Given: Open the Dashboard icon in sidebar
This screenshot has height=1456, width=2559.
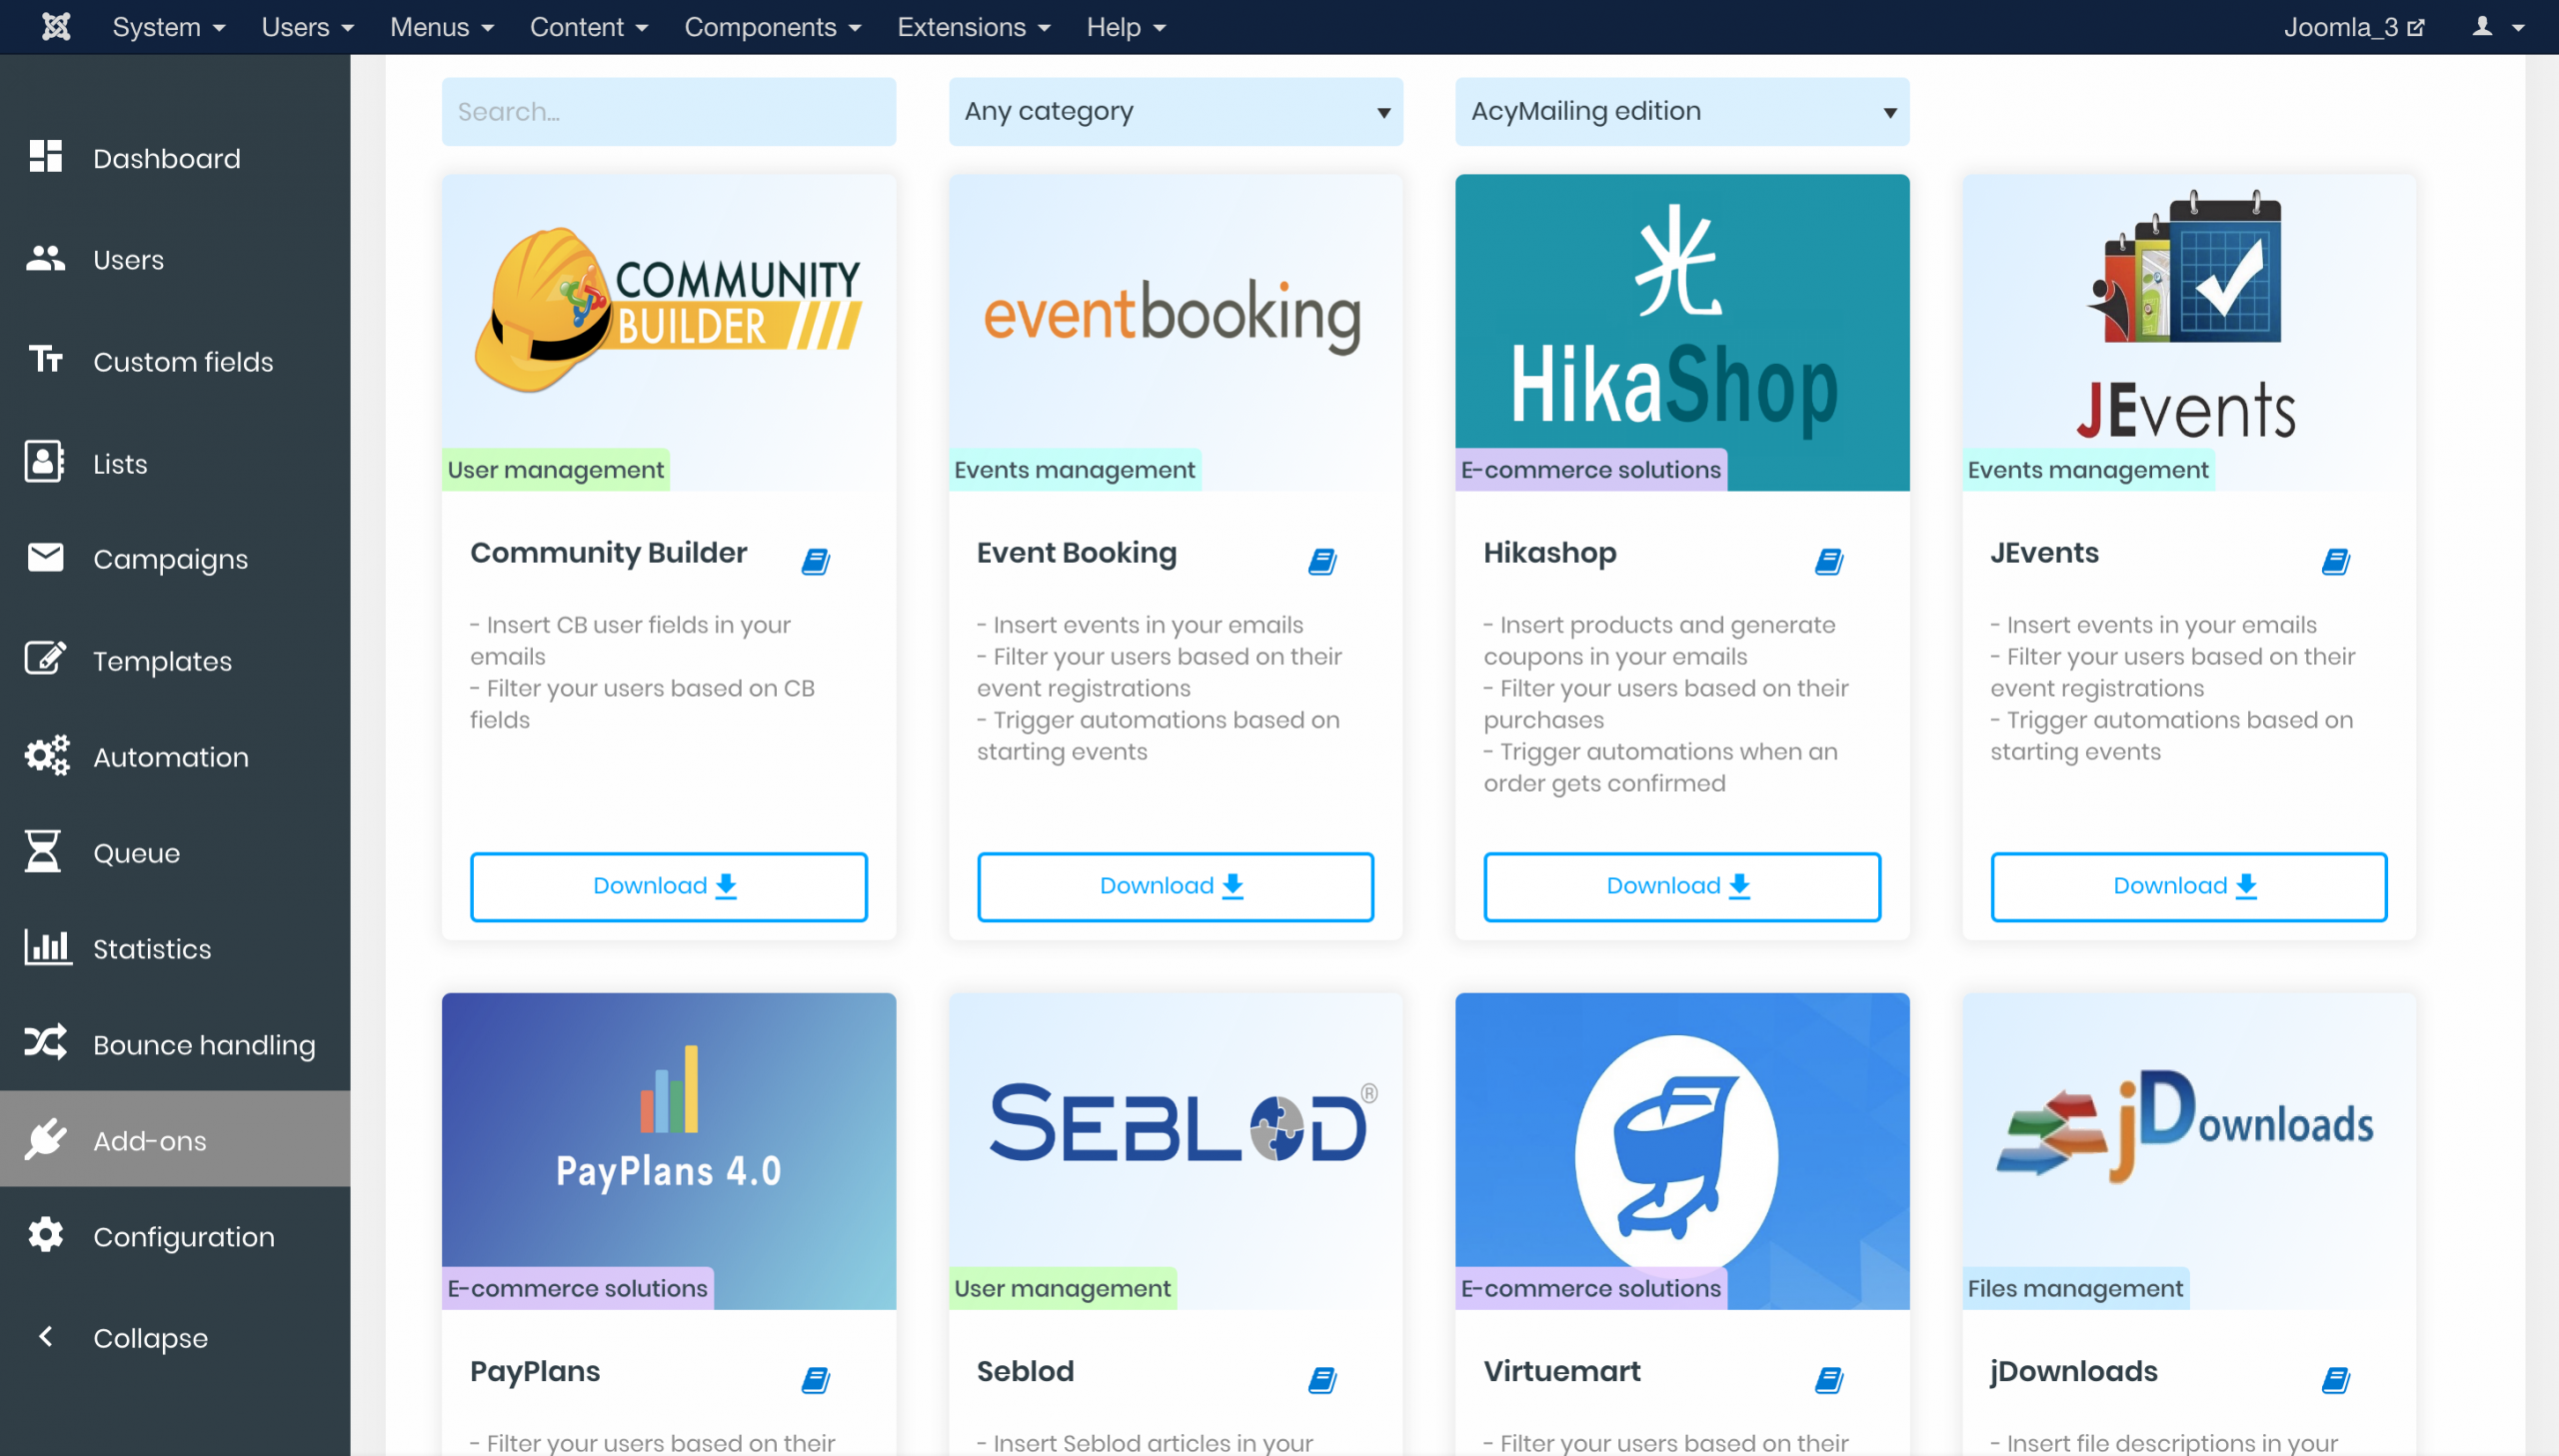Looking at the screenshot, I should 46,156.
